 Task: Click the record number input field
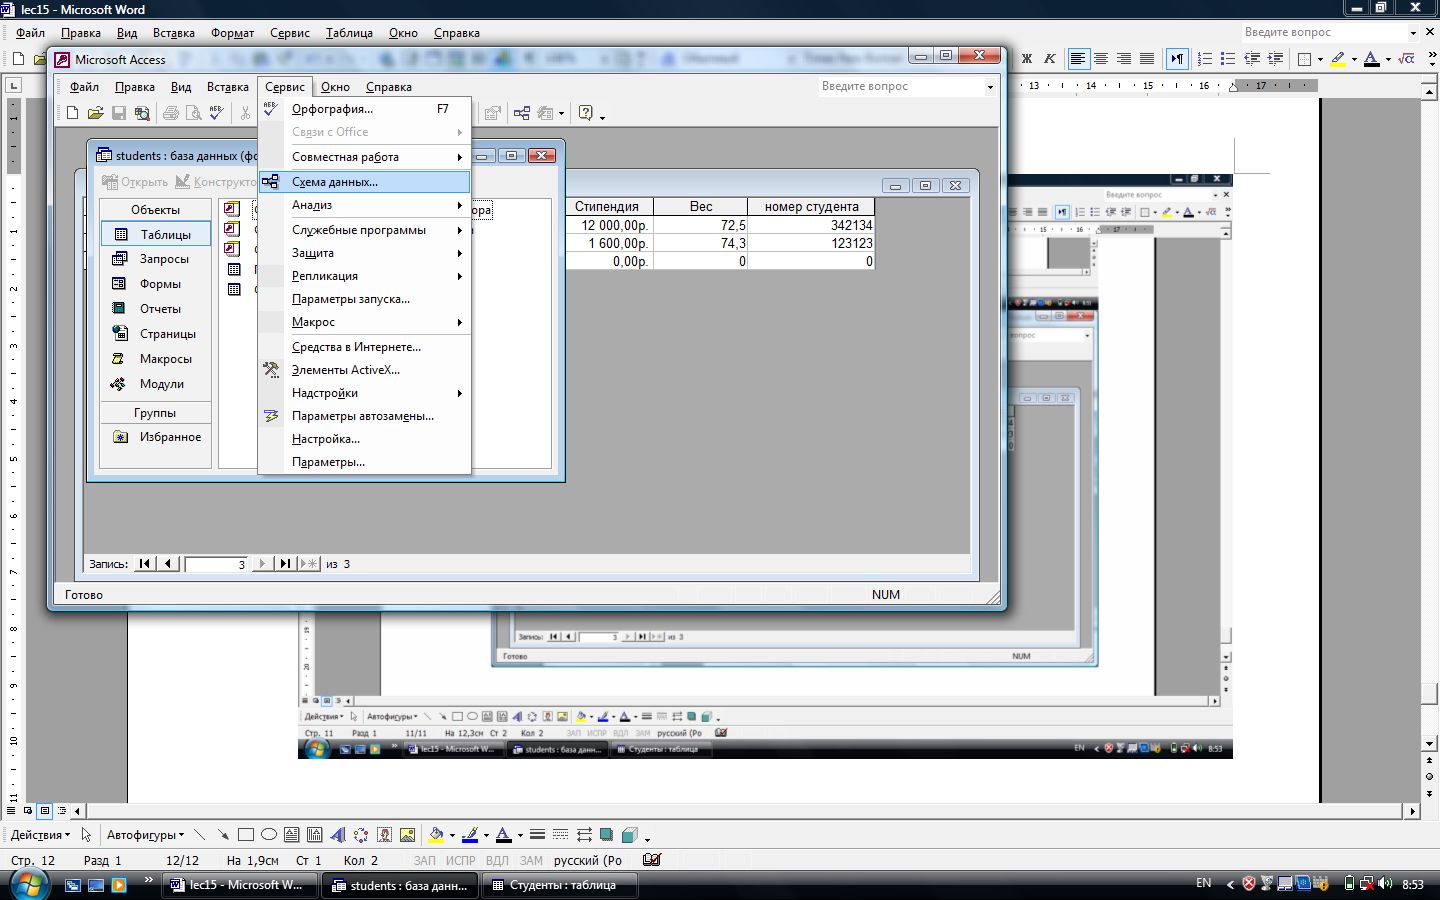click(215, 564)
